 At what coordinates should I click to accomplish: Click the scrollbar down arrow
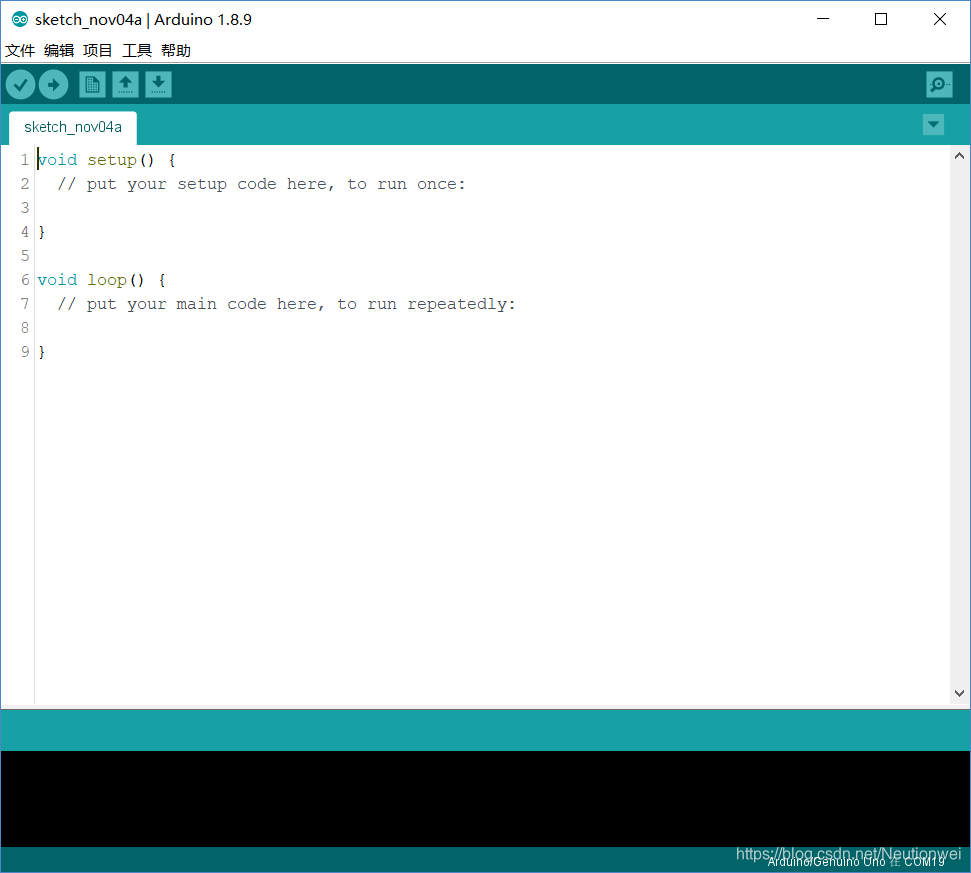959,692
